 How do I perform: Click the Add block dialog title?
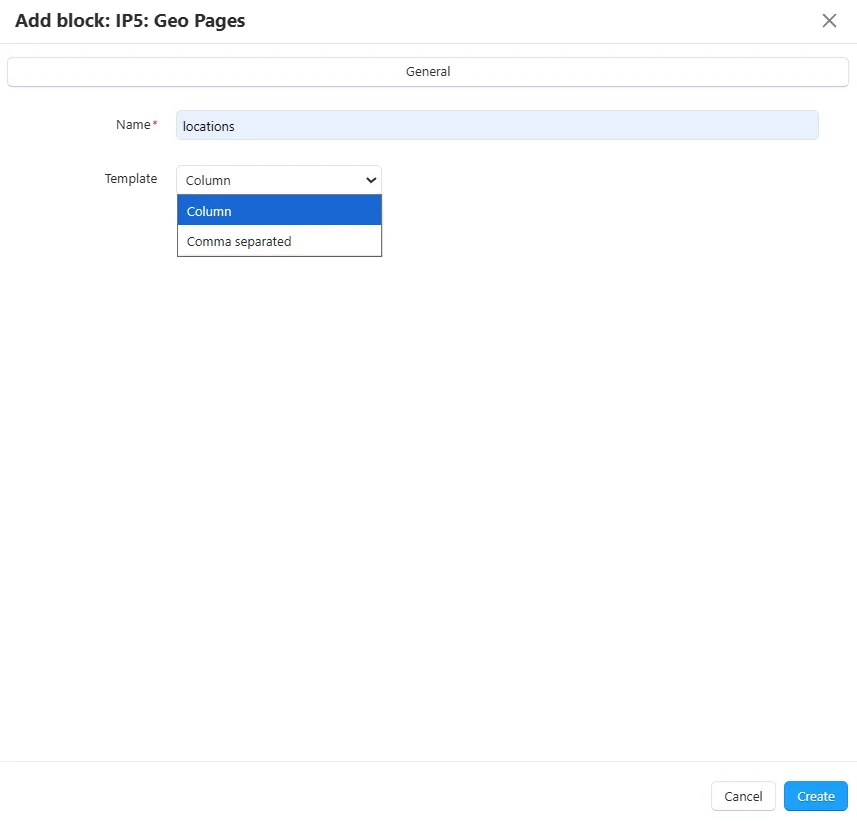tap(130, 21)
